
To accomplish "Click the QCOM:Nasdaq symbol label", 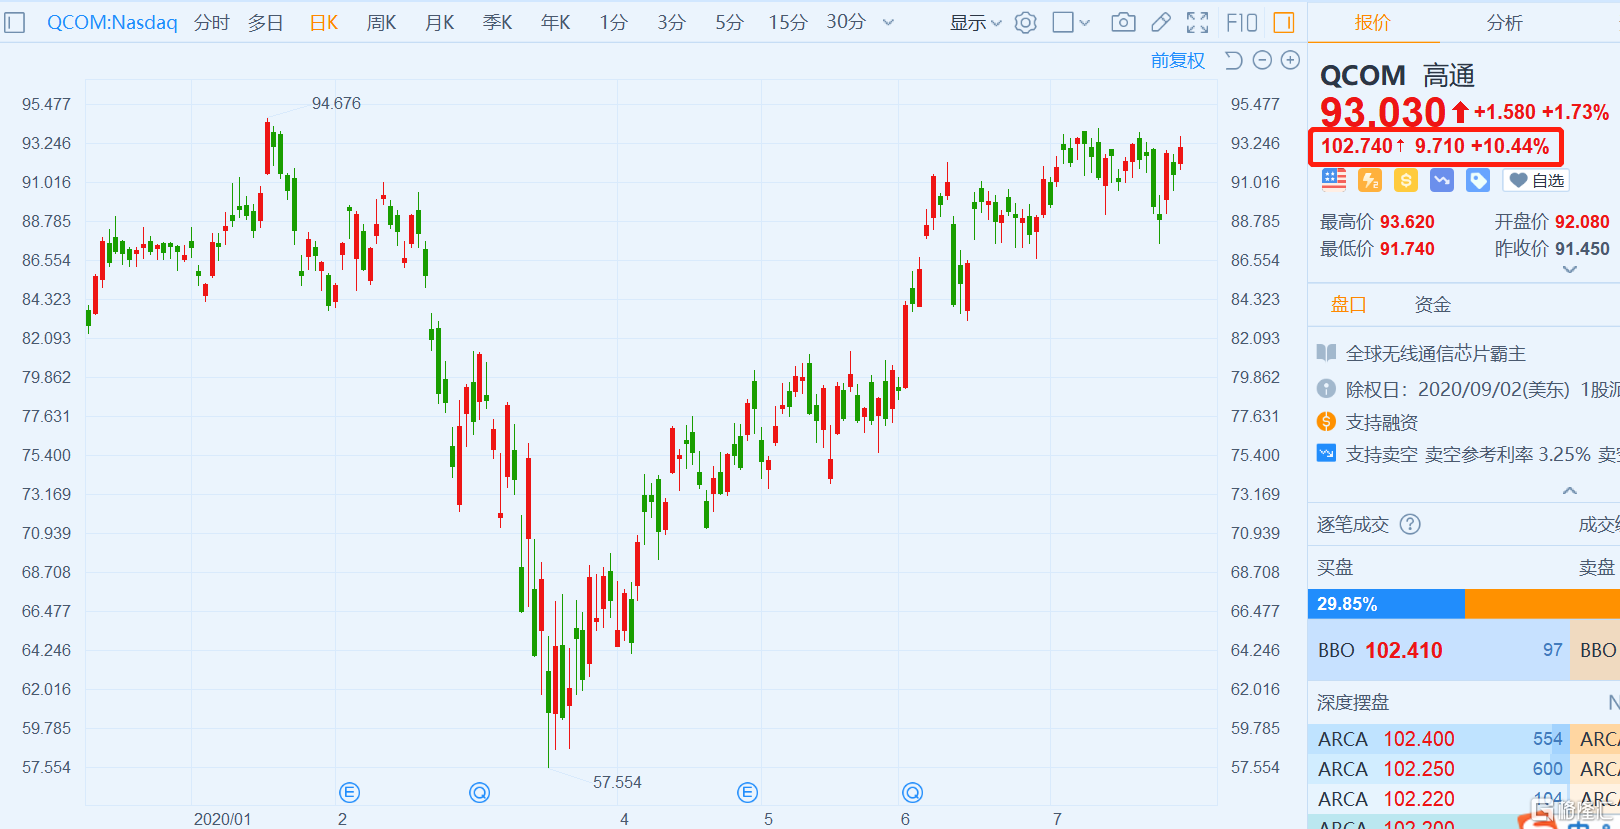I will click(x=112, y=22).
